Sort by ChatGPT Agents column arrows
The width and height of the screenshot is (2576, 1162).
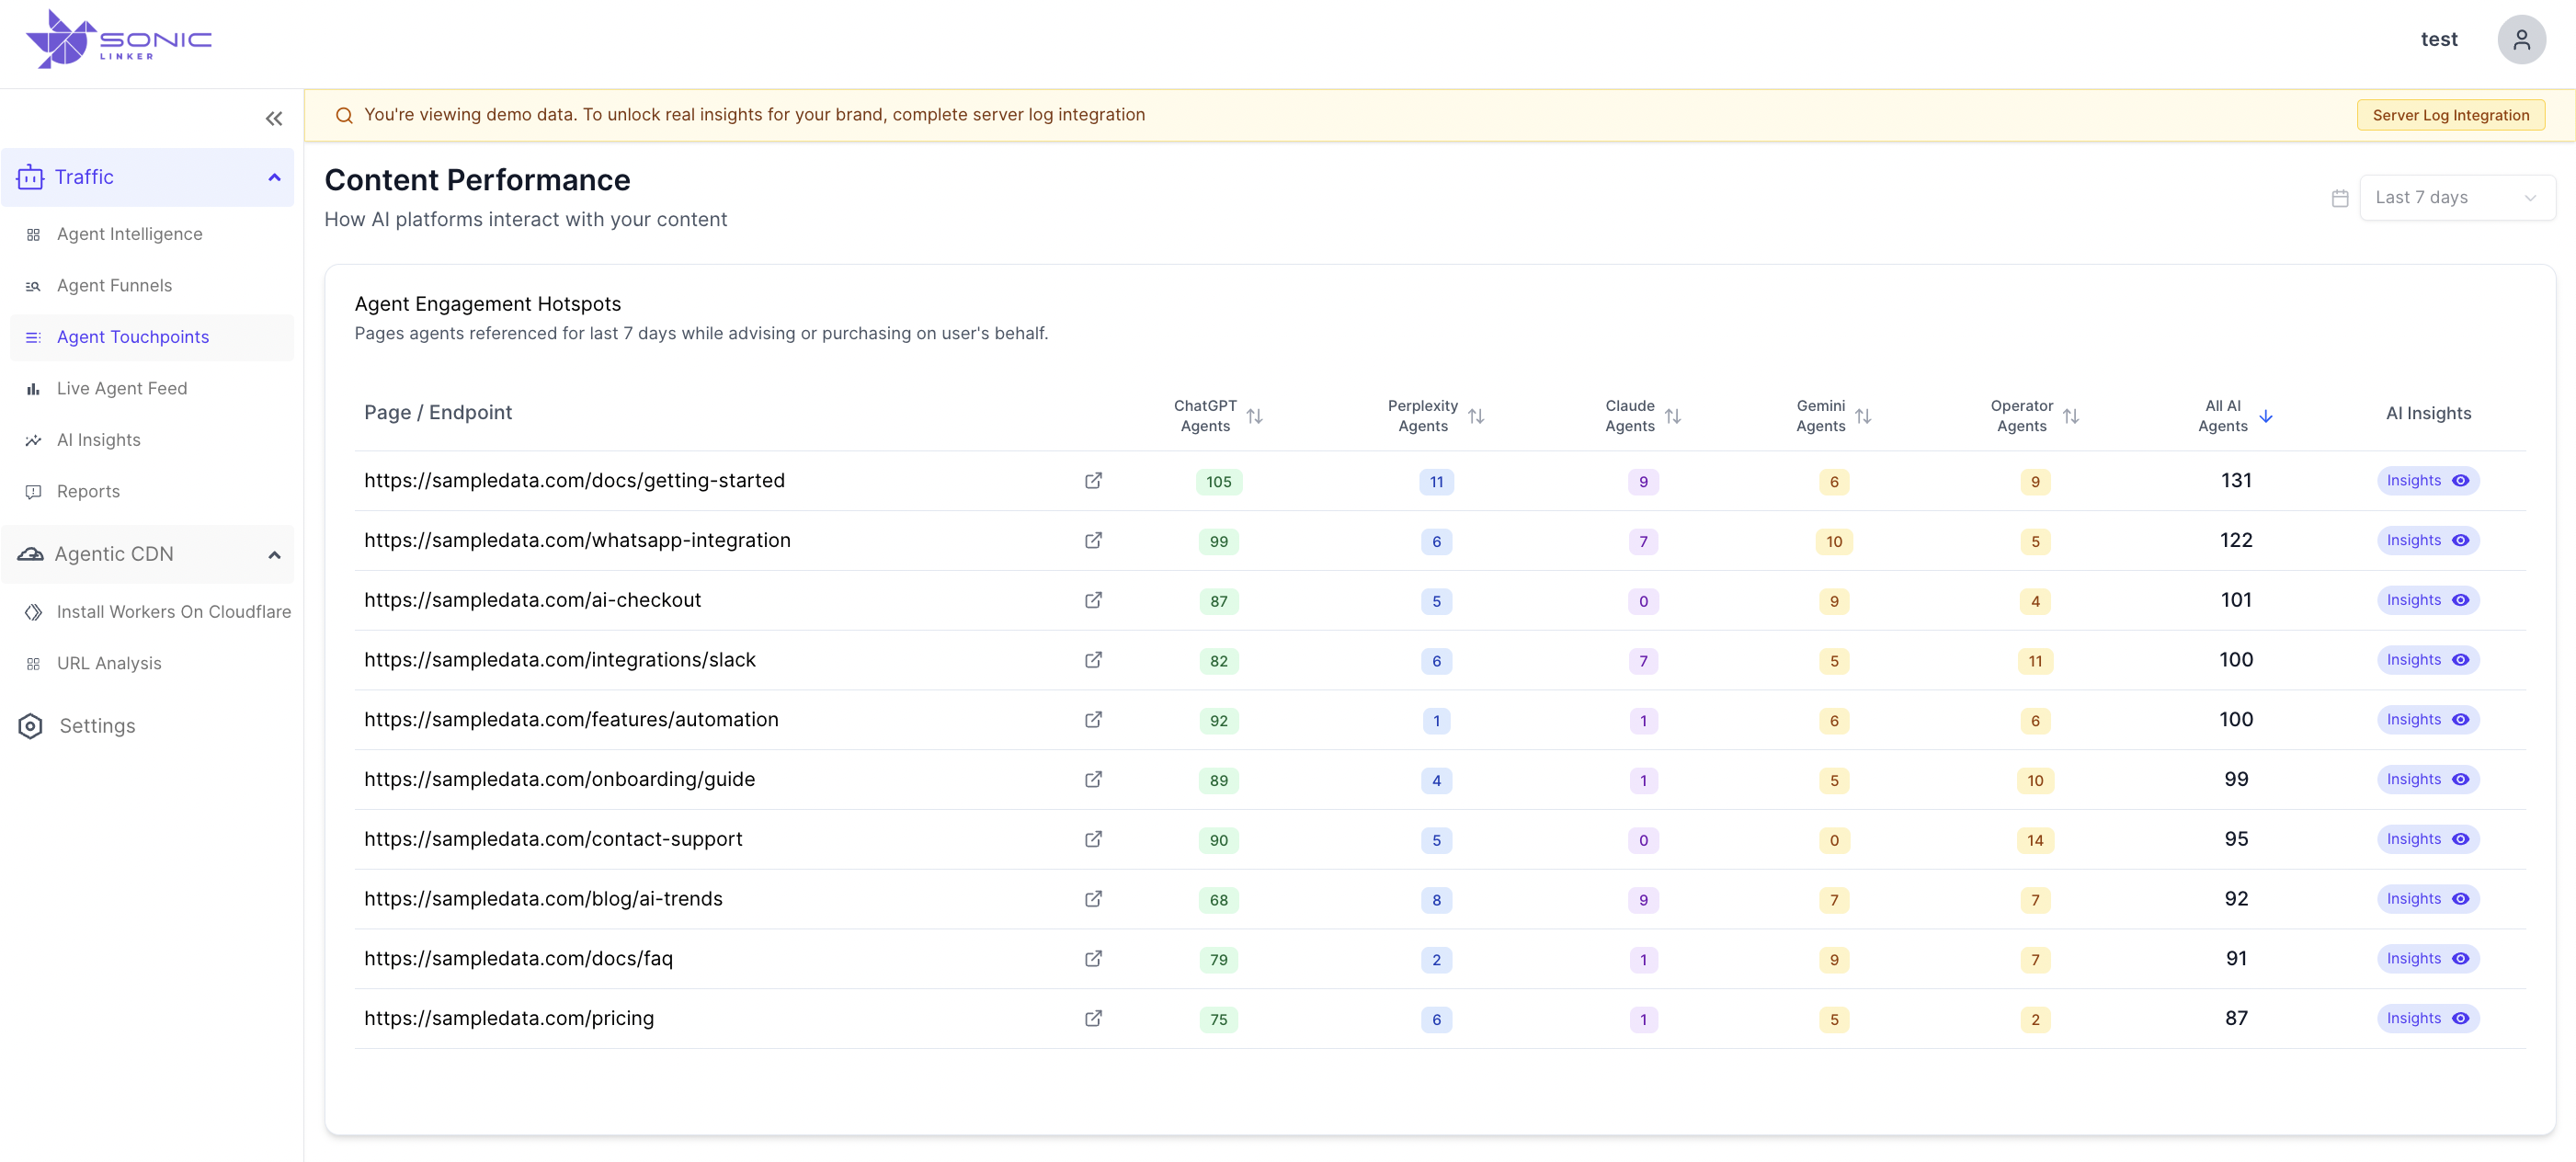point(1254,416)
